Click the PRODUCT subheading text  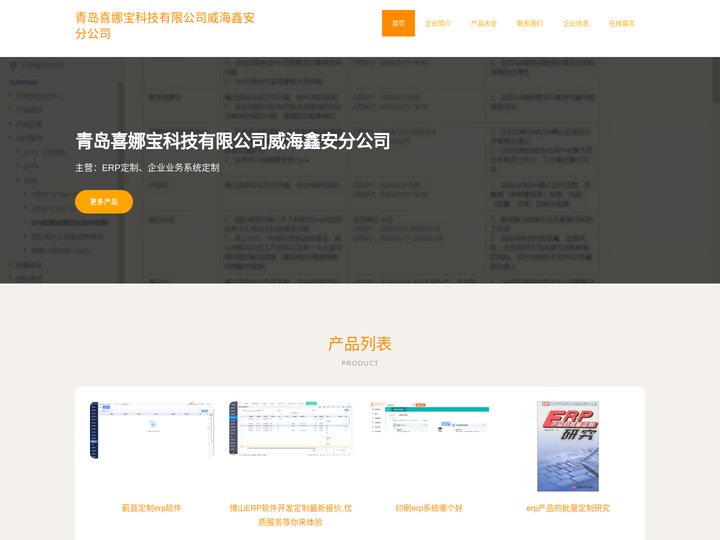360,363
